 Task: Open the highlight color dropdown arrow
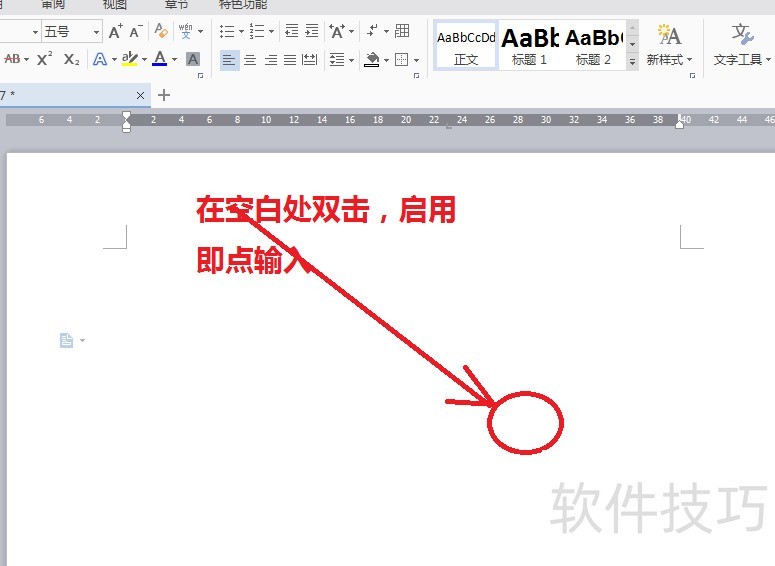(x=144, y=60)
